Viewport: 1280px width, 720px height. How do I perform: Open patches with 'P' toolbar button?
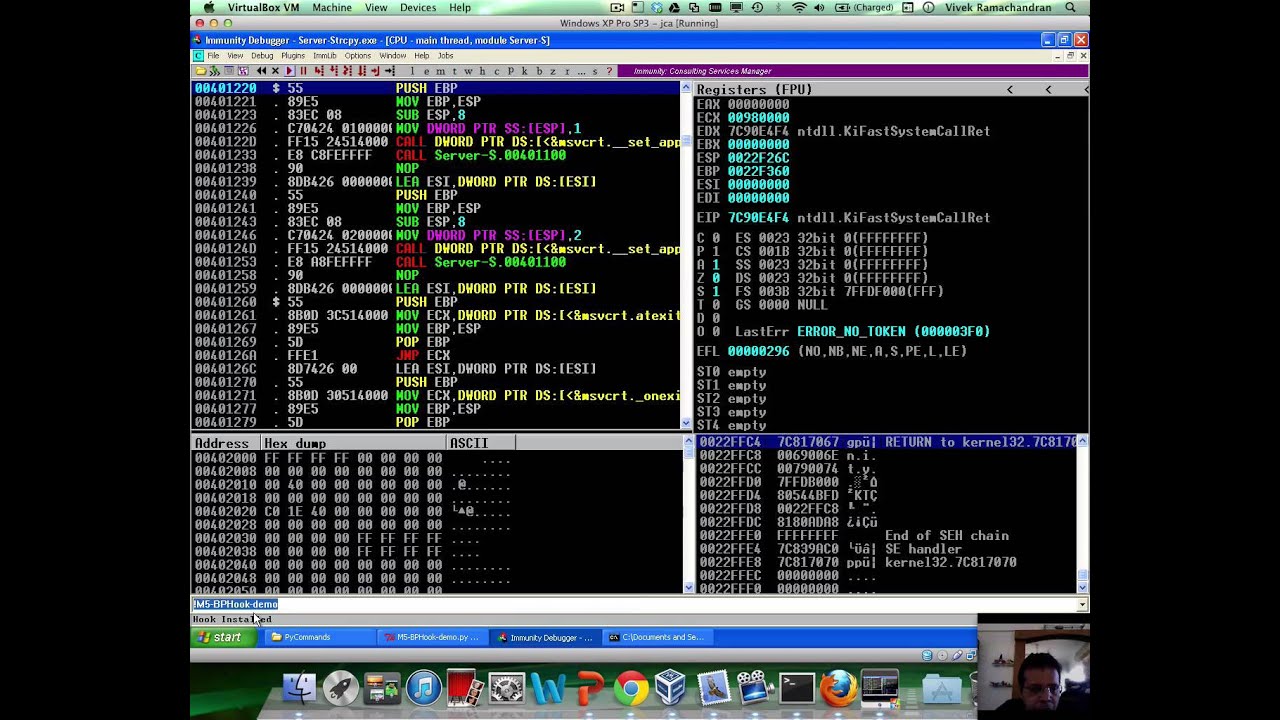pyautogui.click(x=510, y=71)
